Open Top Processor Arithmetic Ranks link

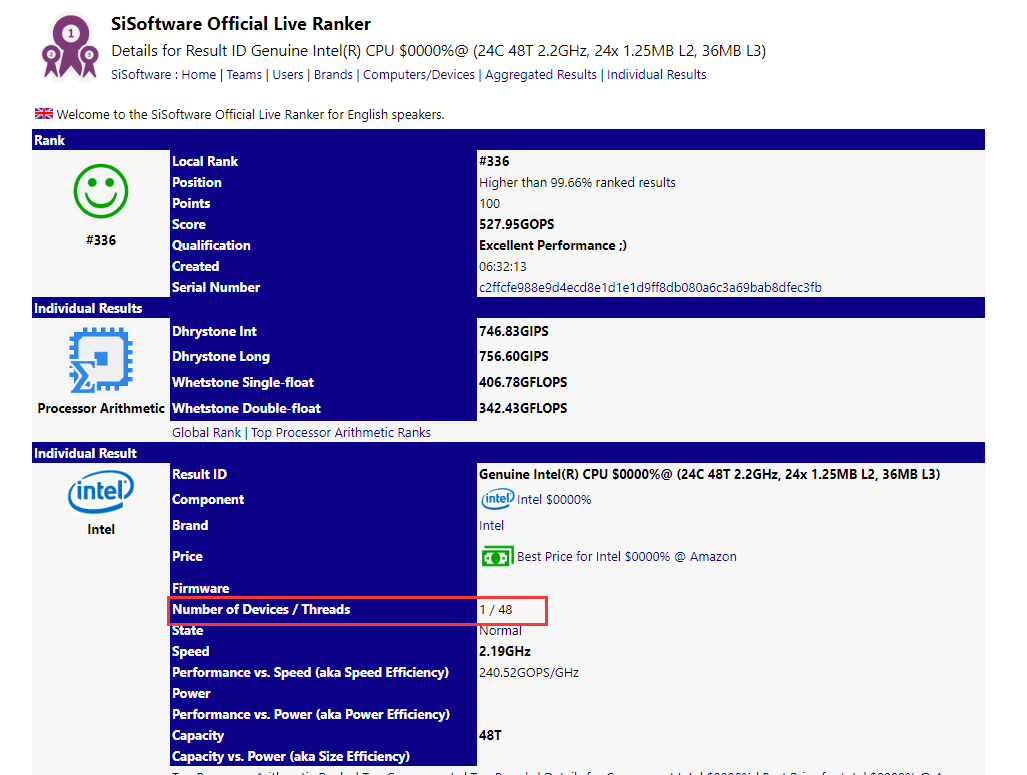[341, 432]
